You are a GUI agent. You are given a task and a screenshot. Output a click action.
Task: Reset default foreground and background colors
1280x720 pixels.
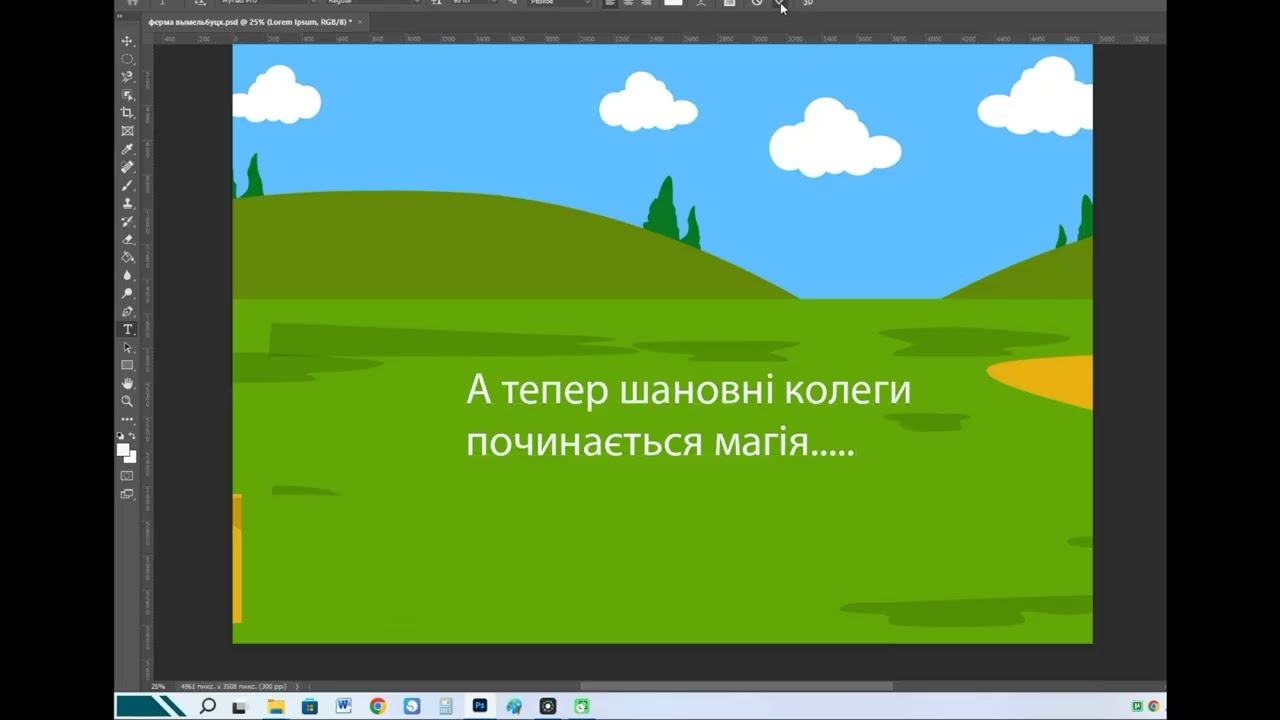[121, 436]
